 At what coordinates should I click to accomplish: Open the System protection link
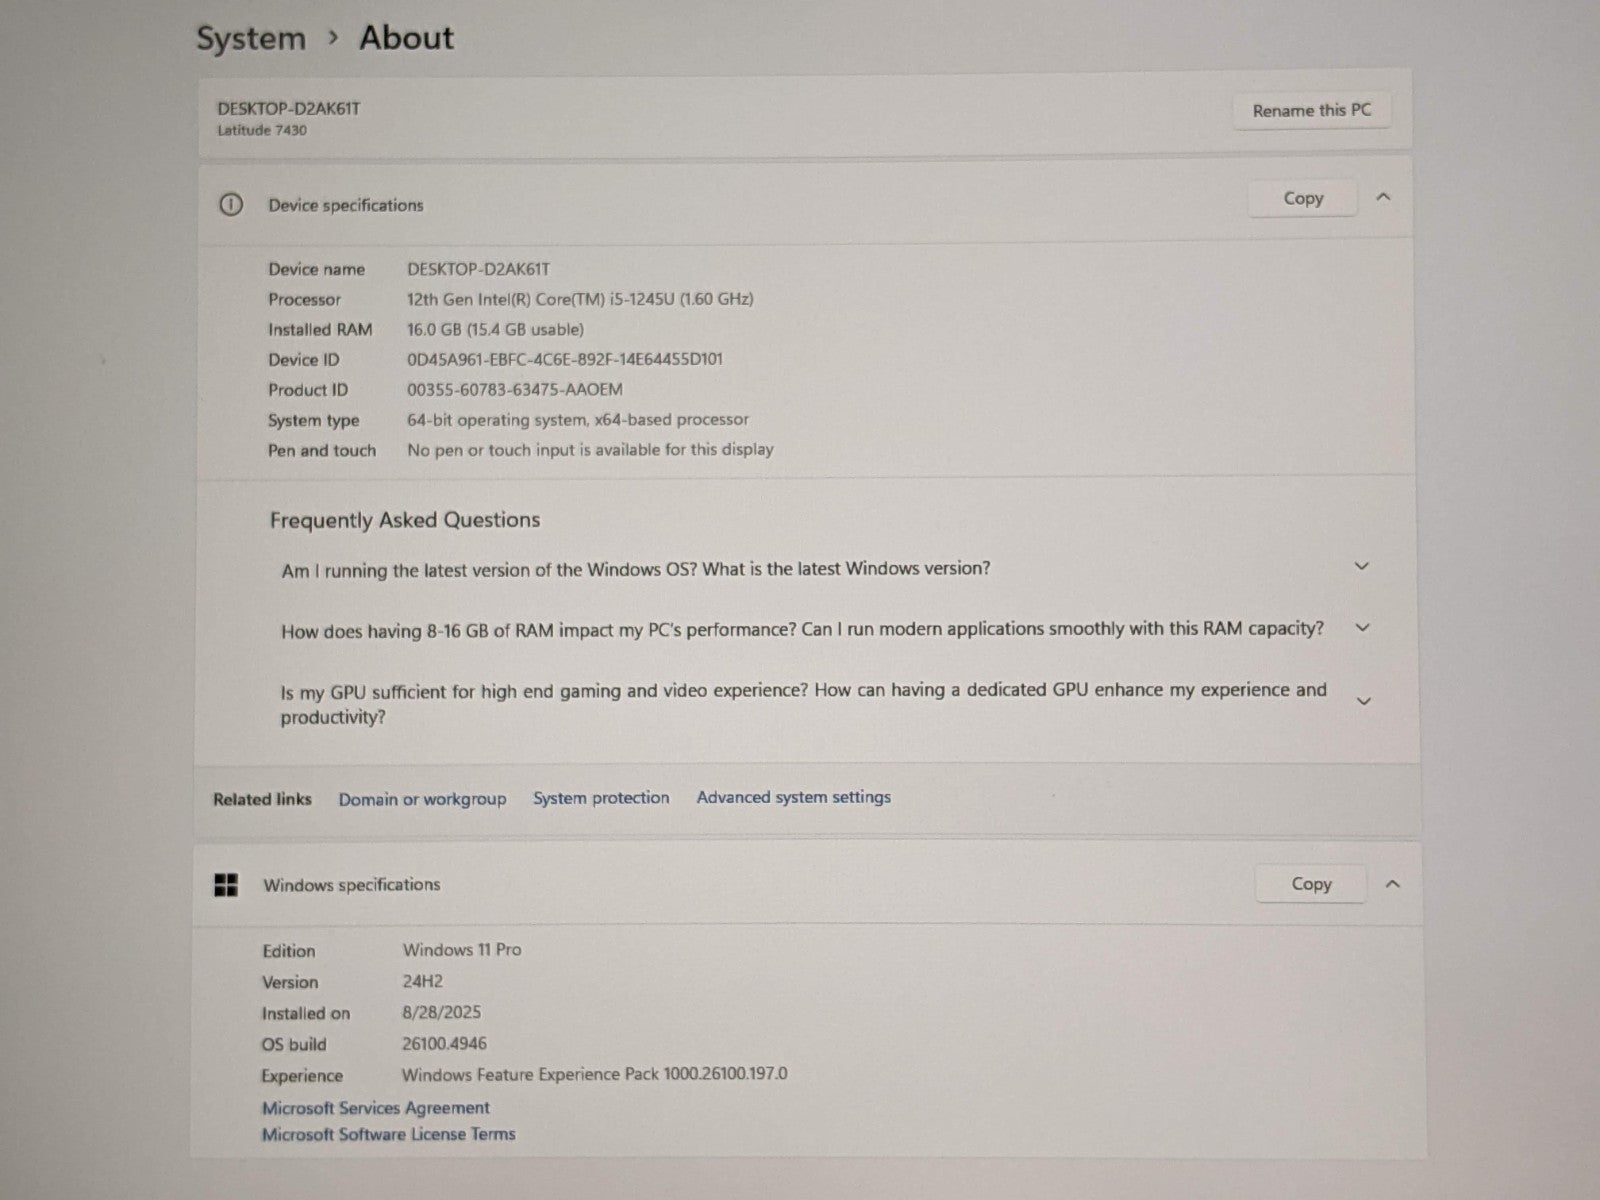pyautogui.click(x=601, y=798)
